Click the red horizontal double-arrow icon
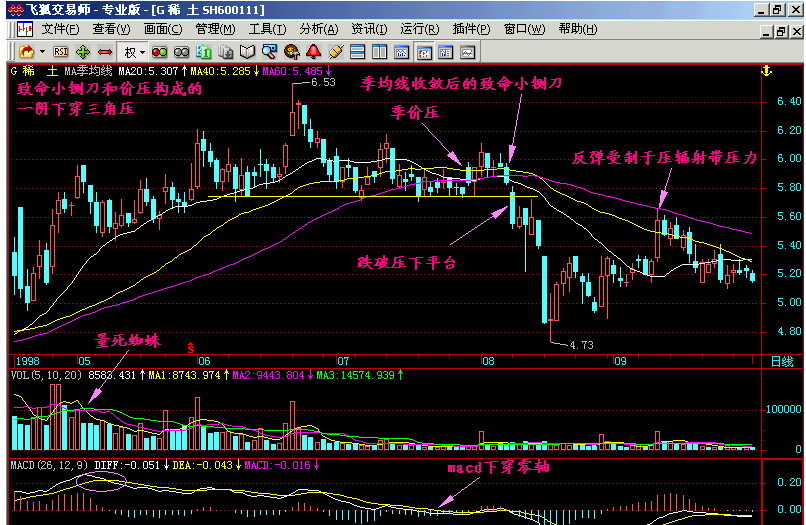The image size is (806, 525). 105,52
